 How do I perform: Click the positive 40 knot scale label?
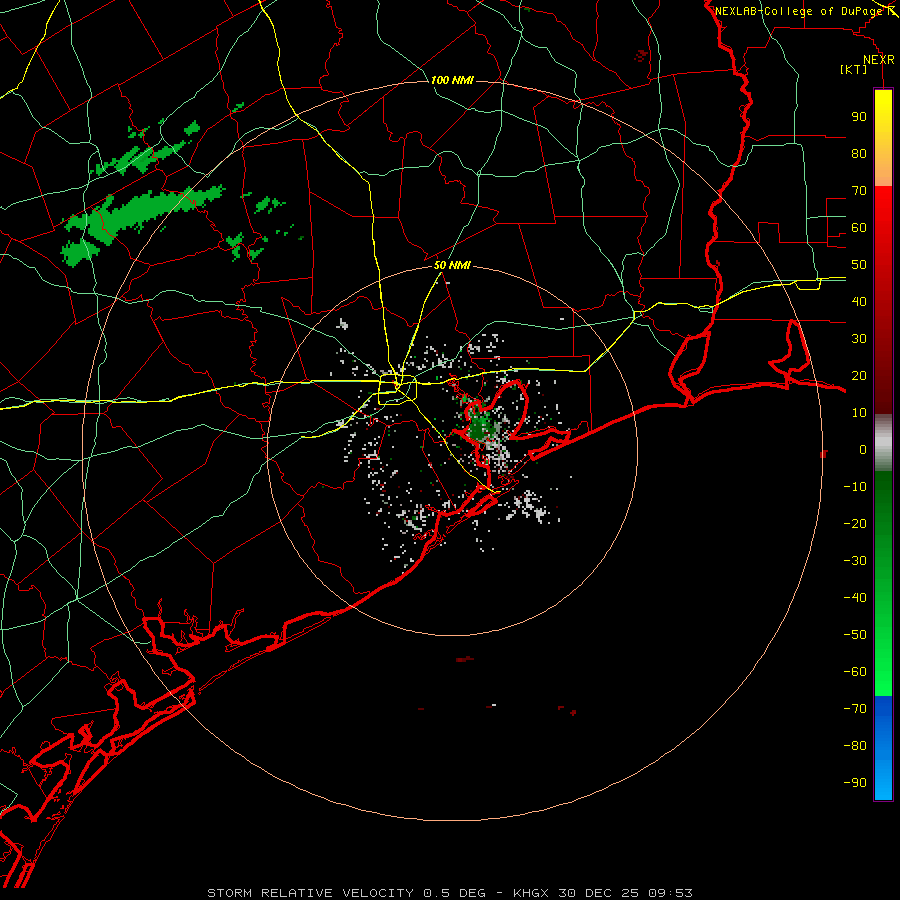pos(859,302)
